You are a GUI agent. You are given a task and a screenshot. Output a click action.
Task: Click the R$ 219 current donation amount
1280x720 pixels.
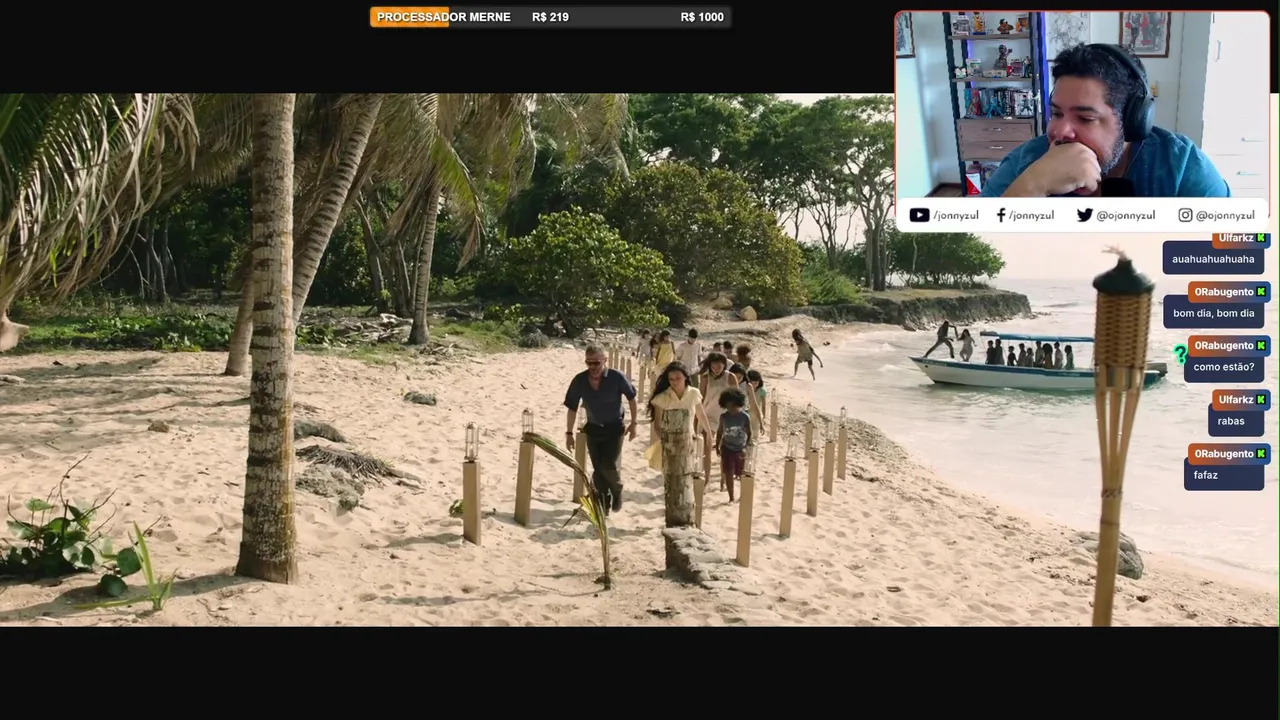tap(550, 17)
